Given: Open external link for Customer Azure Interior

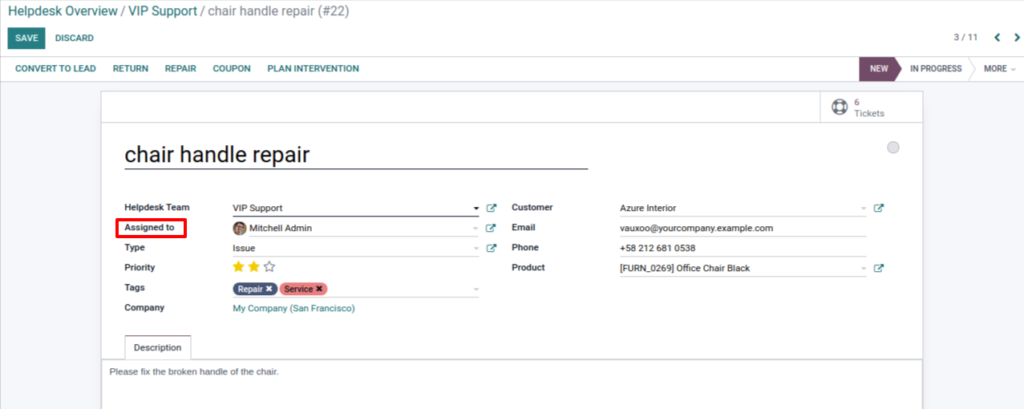Looking at the screenshot, I should tap(878, 208).
